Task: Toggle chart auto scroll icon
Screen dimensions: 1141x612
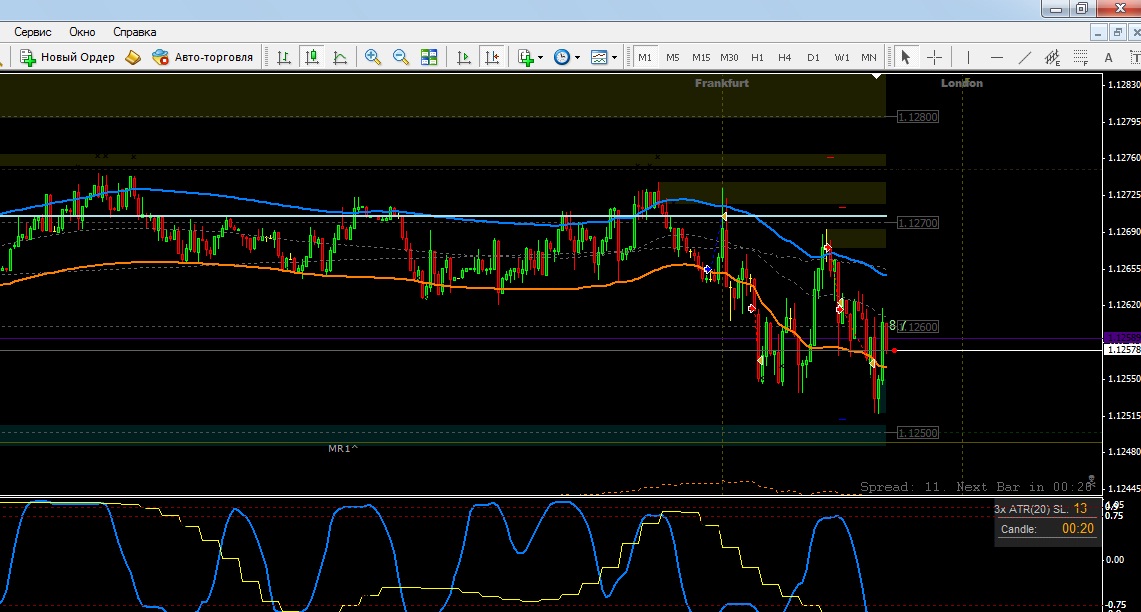Action: (x=463, y=57)
